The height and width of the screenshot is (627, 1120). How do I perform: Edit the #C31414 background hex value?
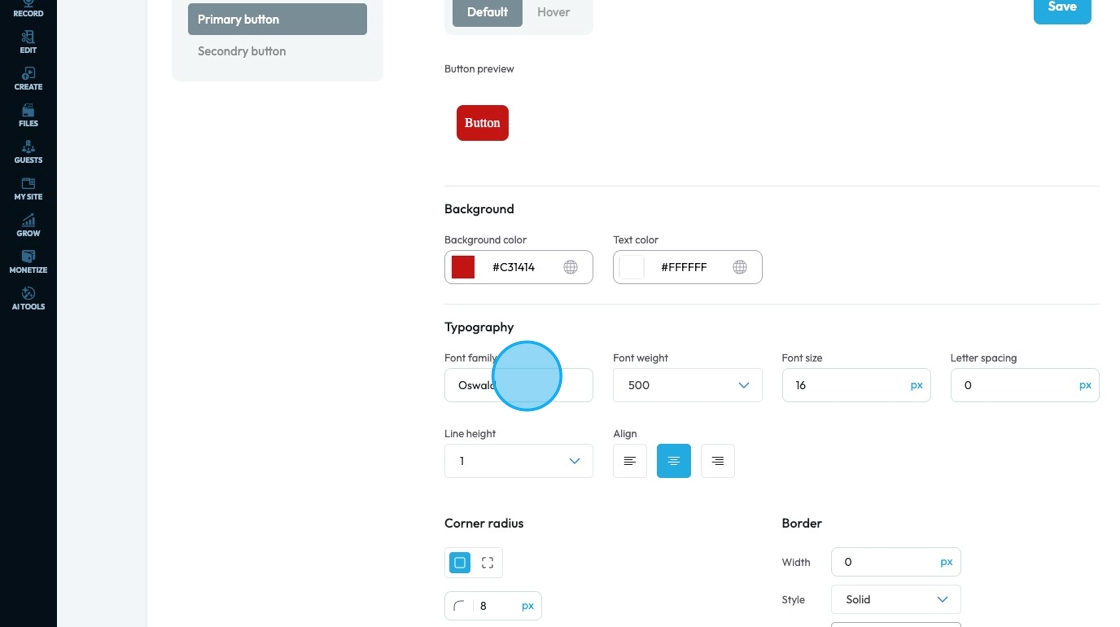click(514, 267)
